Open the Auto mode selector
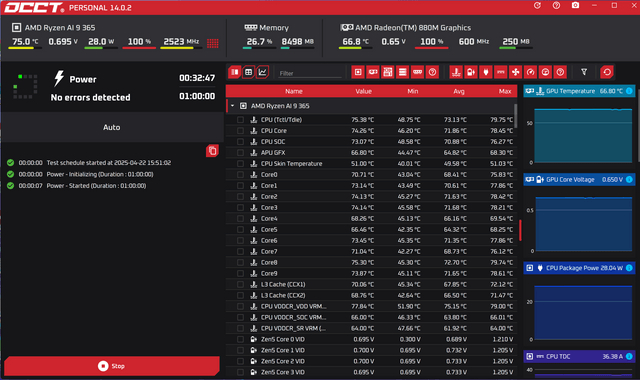 112,127
